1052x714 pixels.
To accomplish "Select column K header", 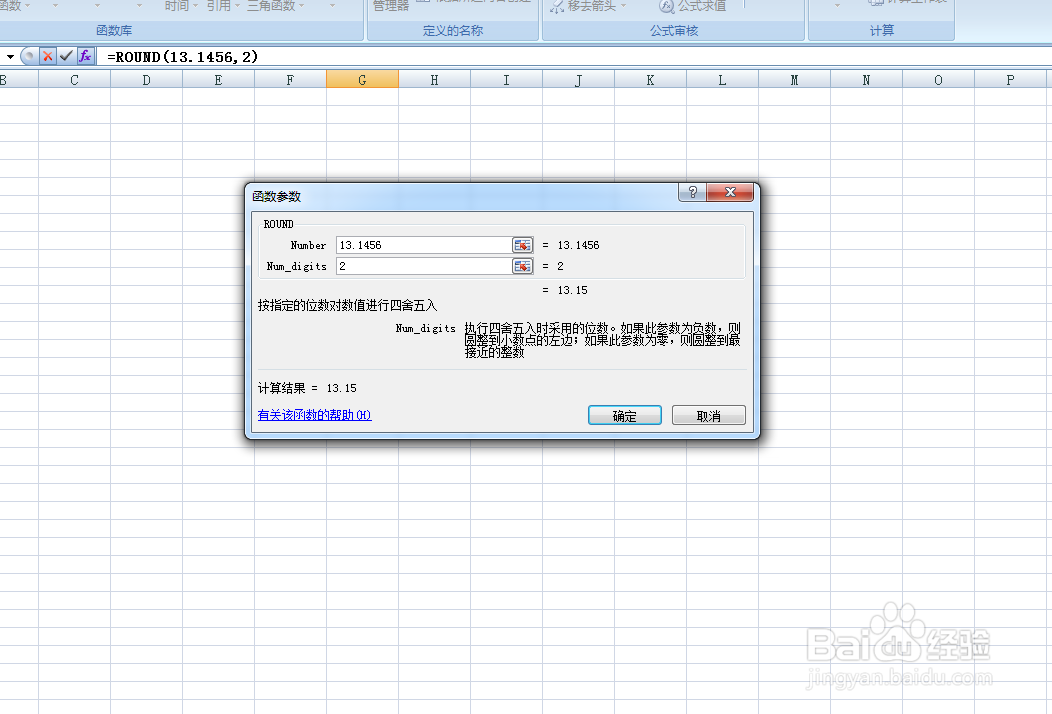I will click(650, 80).
